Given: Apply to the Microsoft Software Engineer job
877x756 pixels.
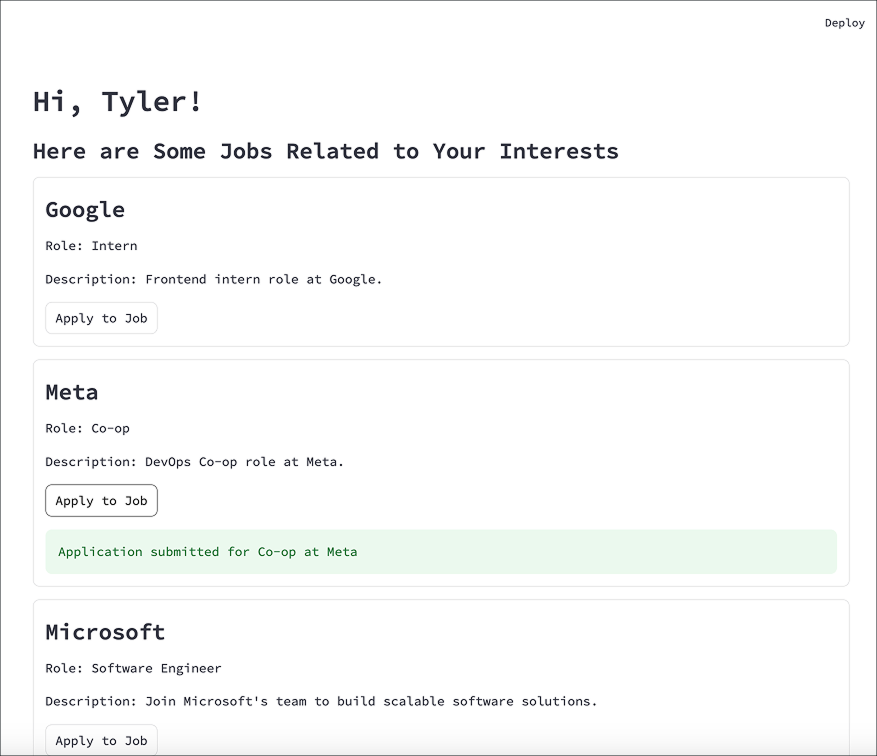Looking at the screenshot, I should tap(101, 740).
